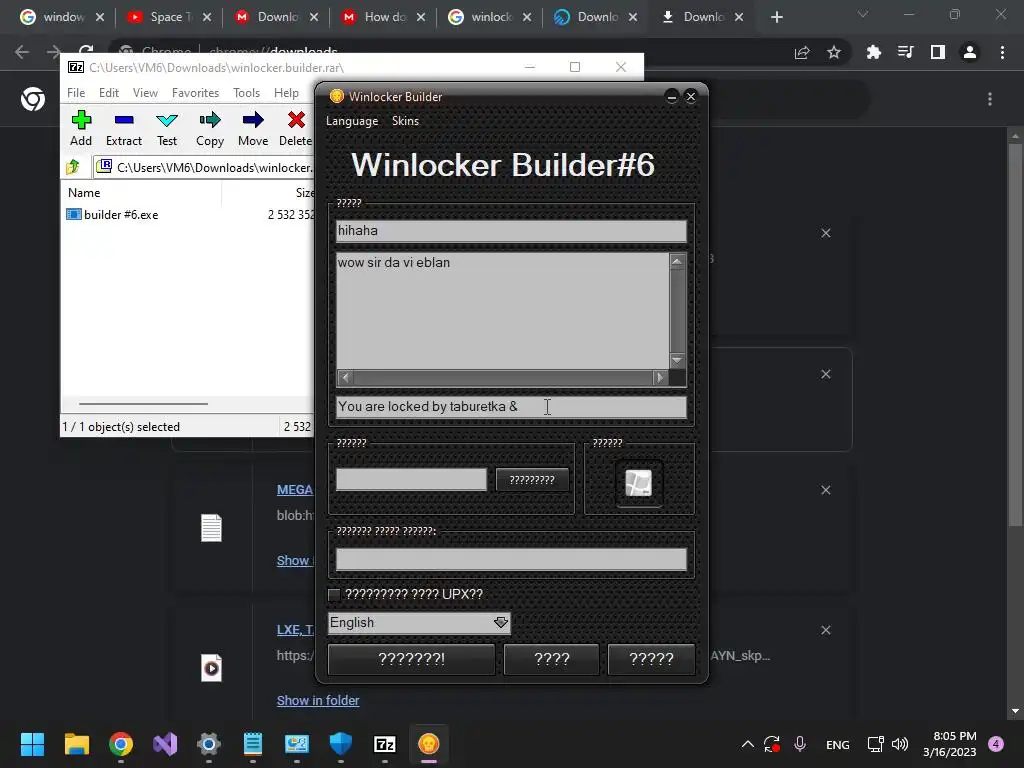This screenshot has width=1024, height=768.
Task: Open the 7-Zip File menu
Action: pyautogui.click(x=76, y=93)
